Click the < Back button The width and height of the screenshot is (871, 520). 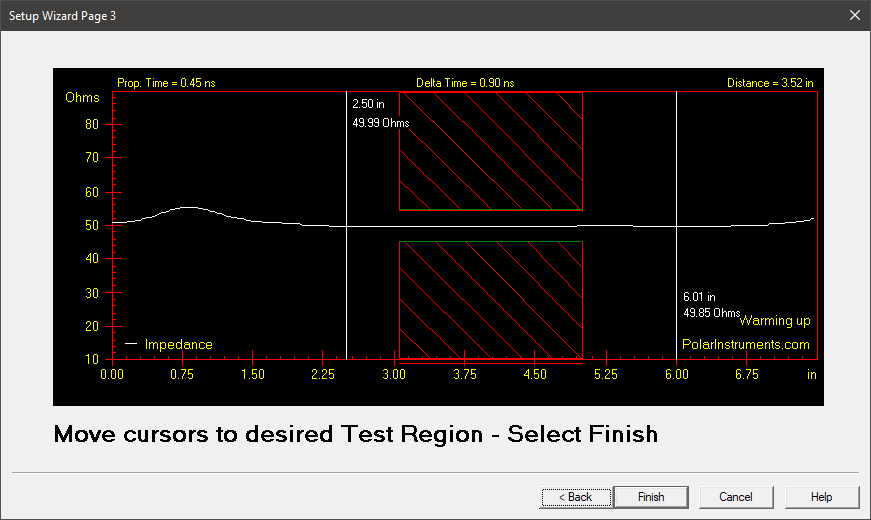[575, 497]
